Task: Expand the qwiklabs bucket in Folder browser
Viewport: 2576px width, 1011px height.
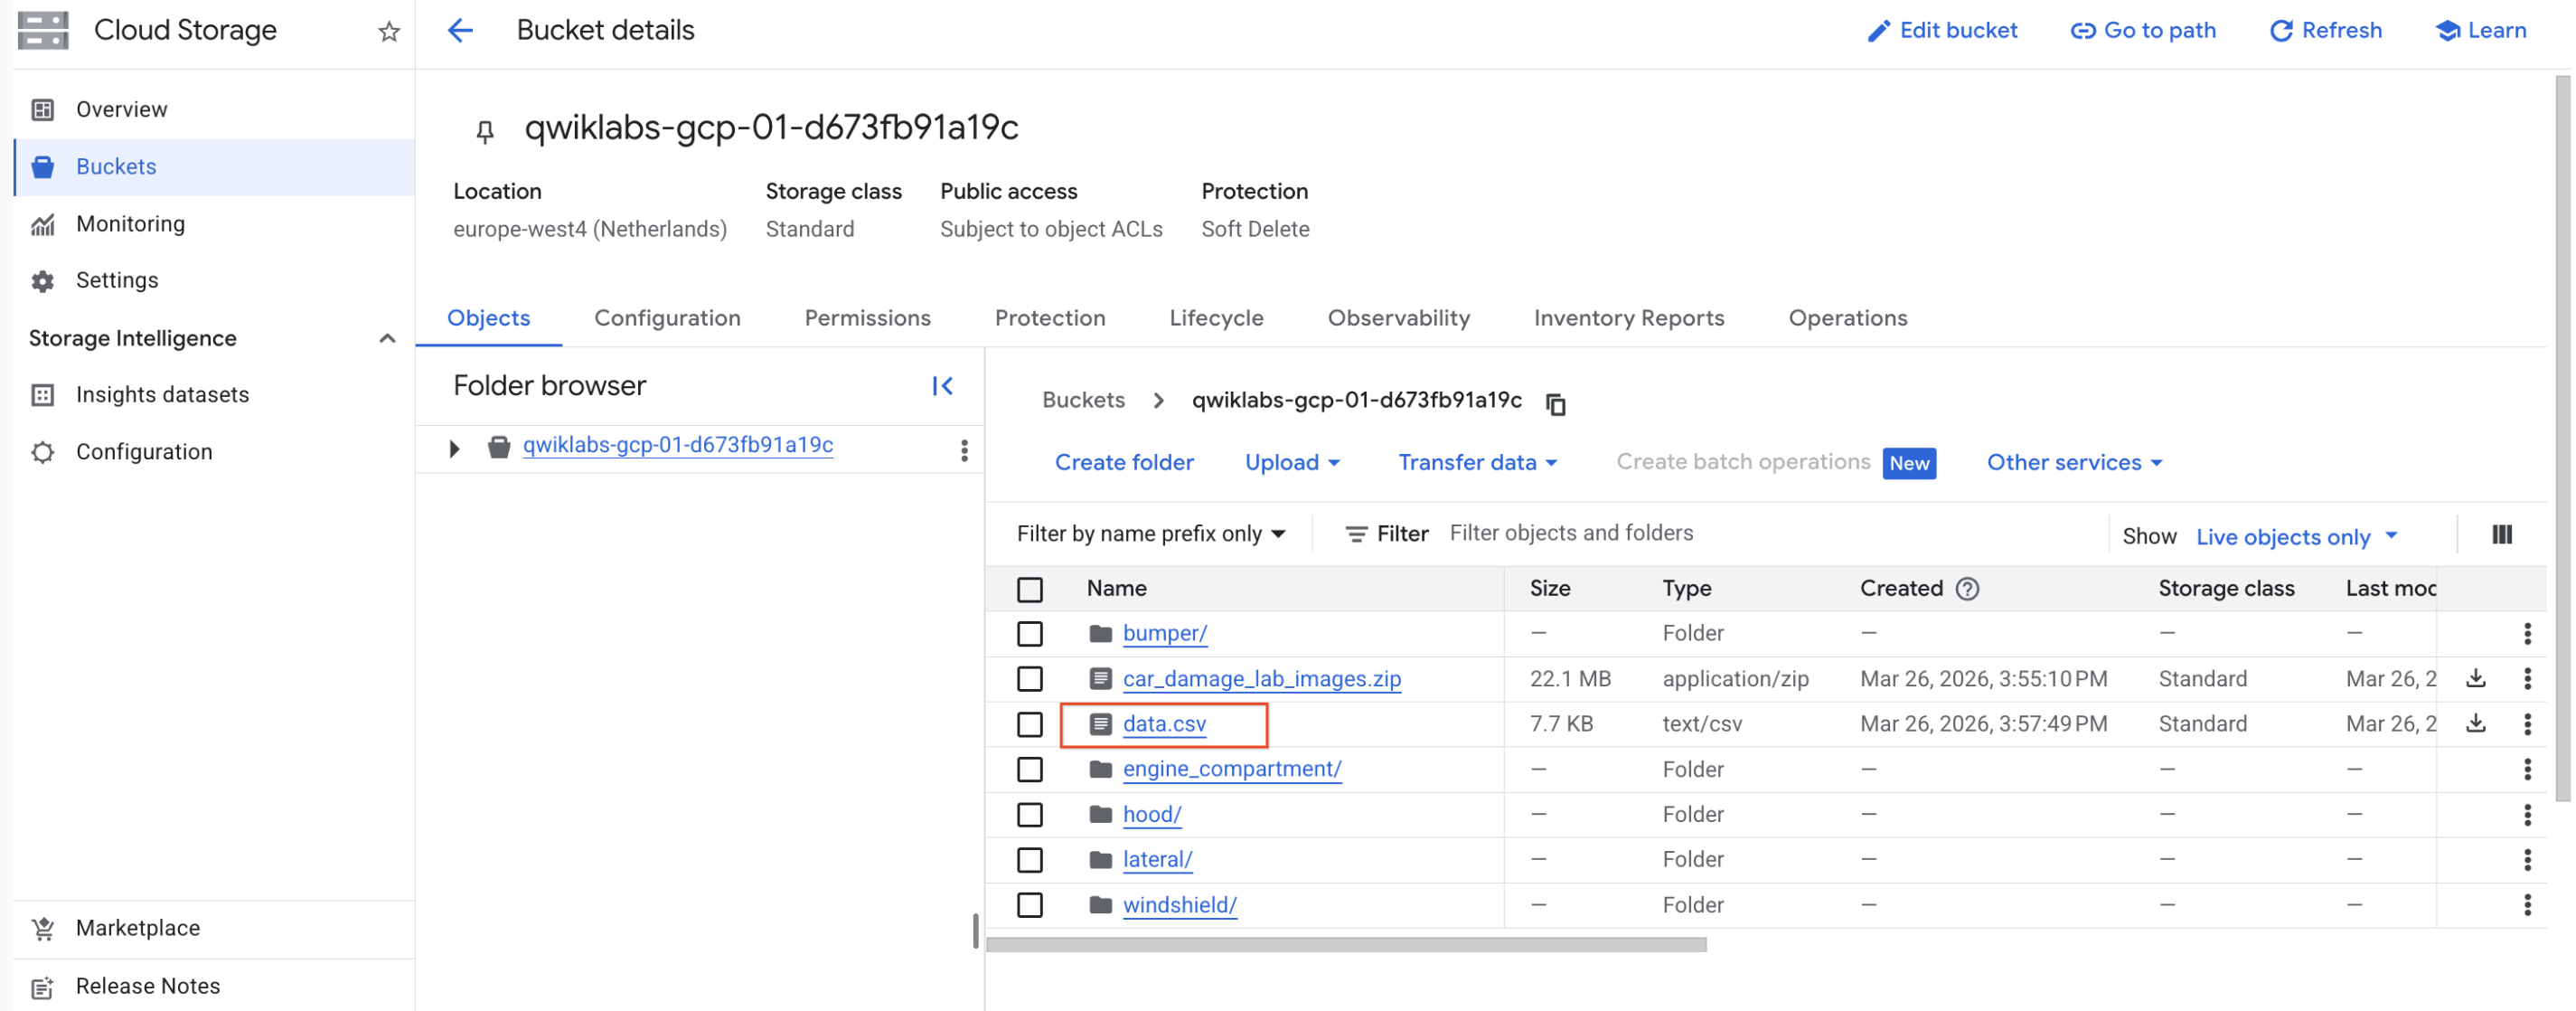Action: click(x=455, y=447)
